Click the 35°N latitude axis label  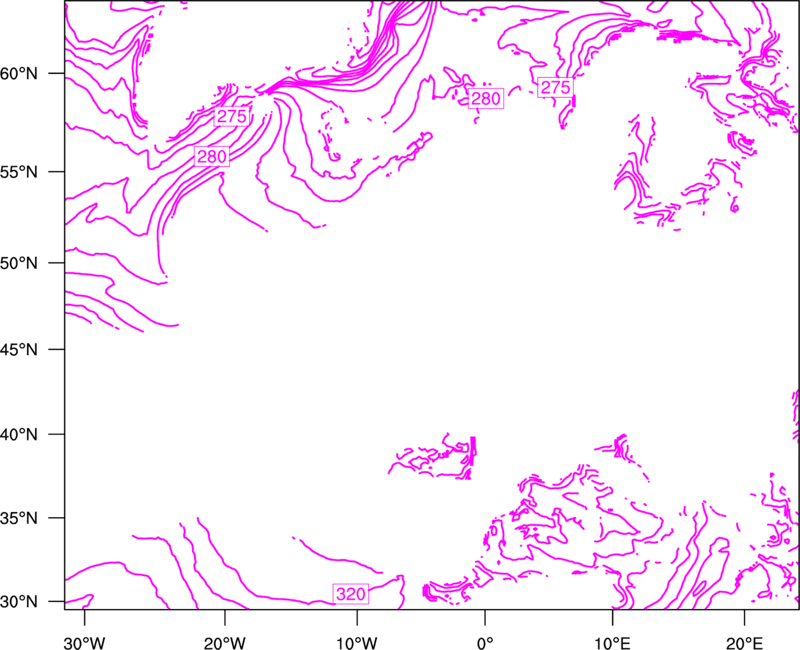[19, 519]
